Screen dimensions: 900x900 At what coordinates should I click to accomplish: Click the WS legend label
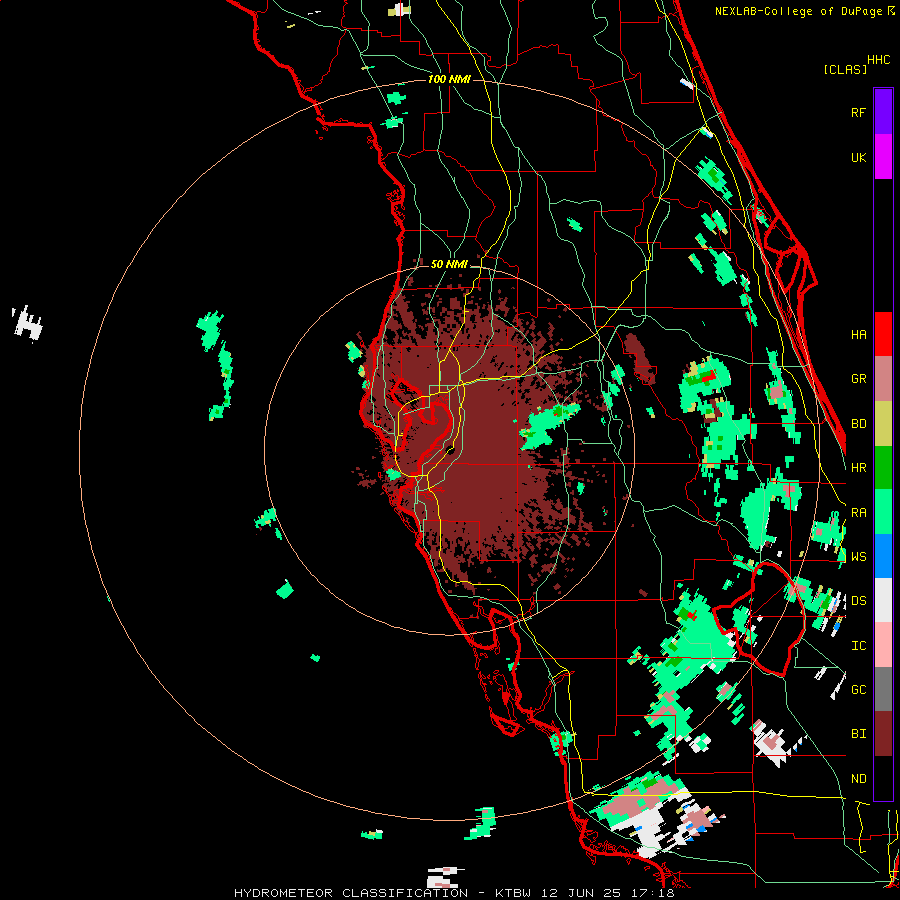coord(858,557)
